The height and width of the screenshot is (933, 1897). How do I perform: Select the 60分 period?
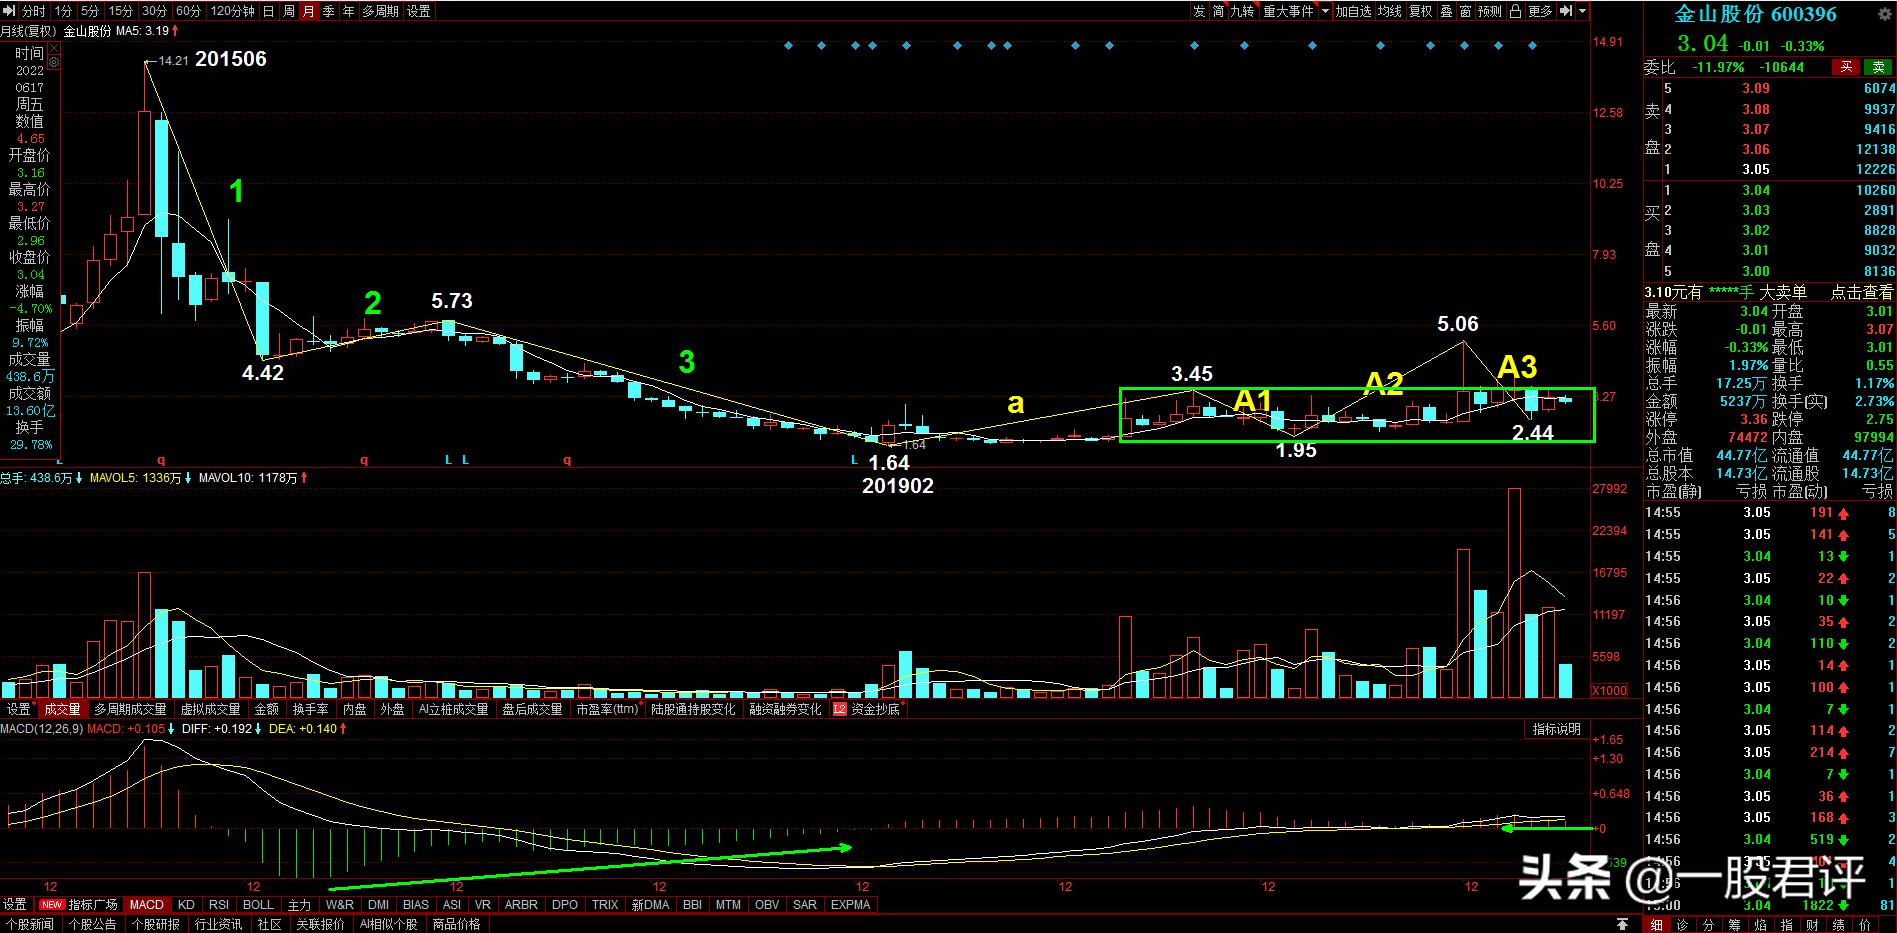pos(188,11)
